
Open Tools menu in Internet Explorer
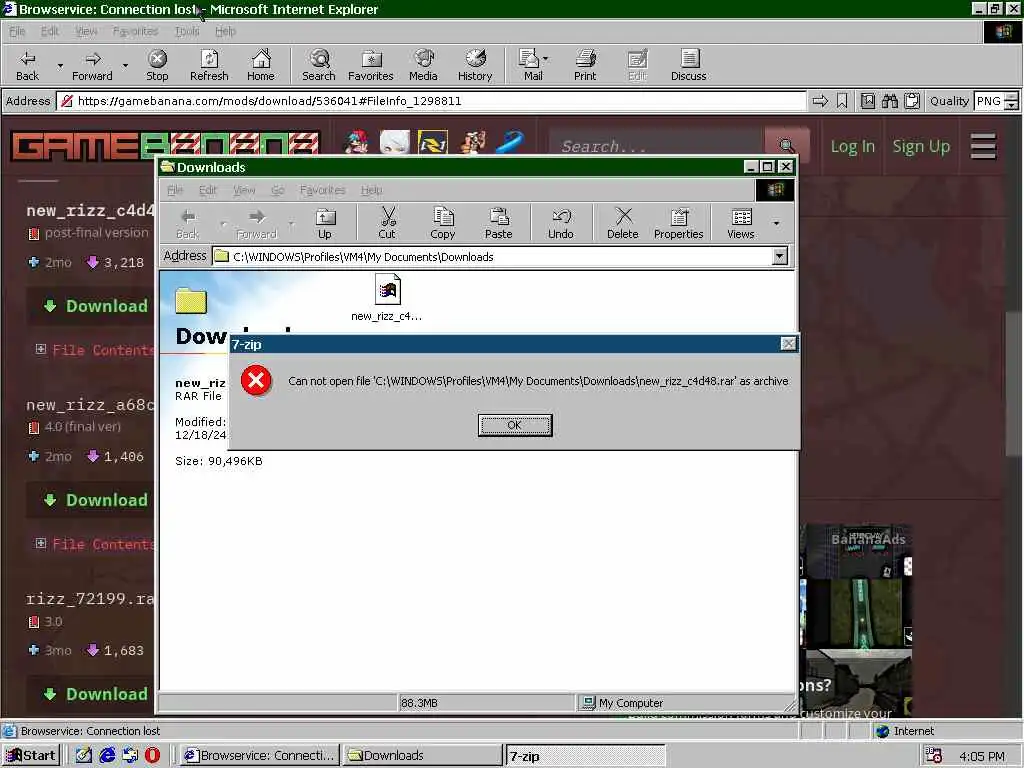(187, 31)
